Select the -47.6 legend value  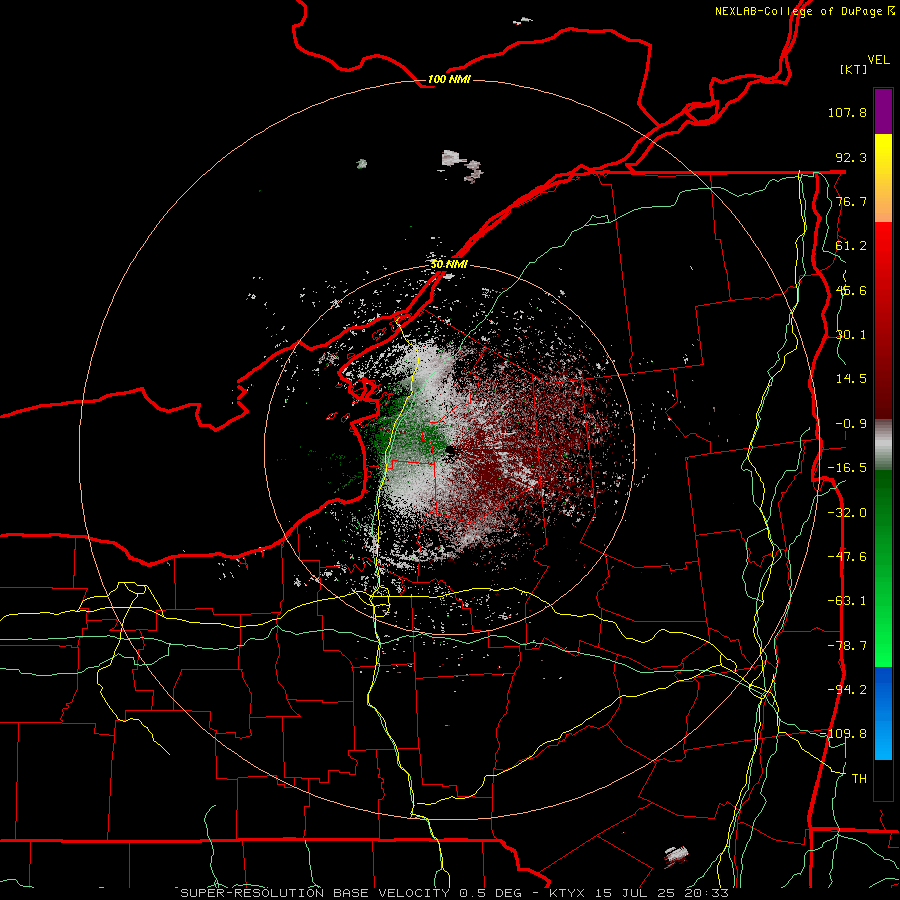(847, 556)
